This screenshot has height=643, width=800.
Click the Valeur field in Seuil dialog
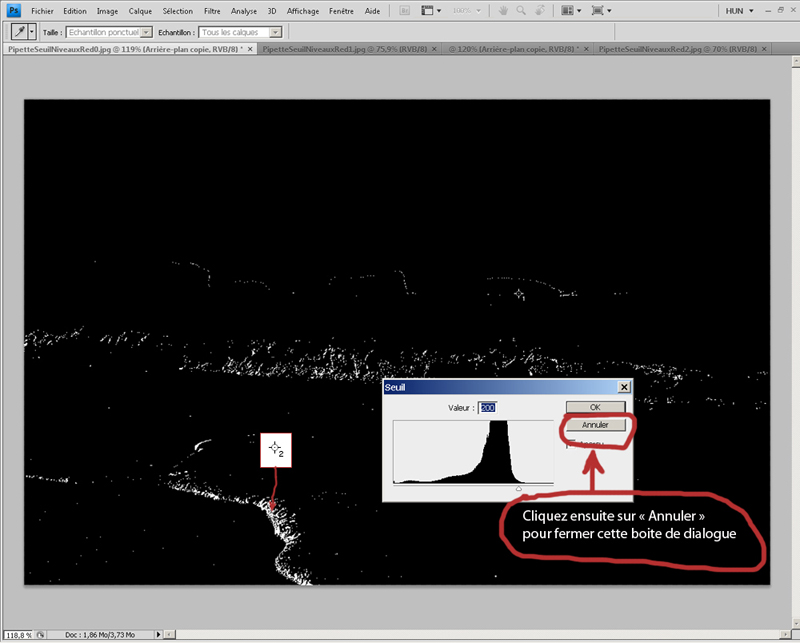[488, 408]
